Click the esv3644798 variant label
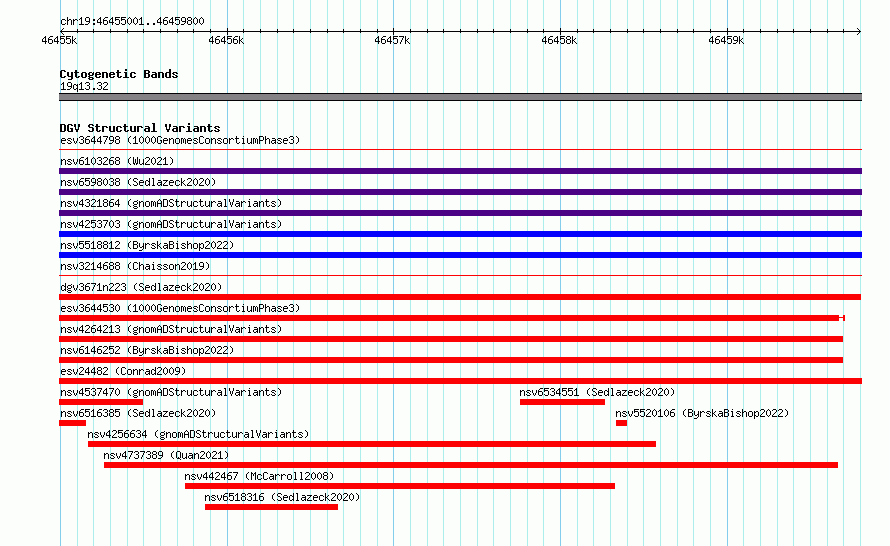Screen dimensions: 890x546 point(180,140)
